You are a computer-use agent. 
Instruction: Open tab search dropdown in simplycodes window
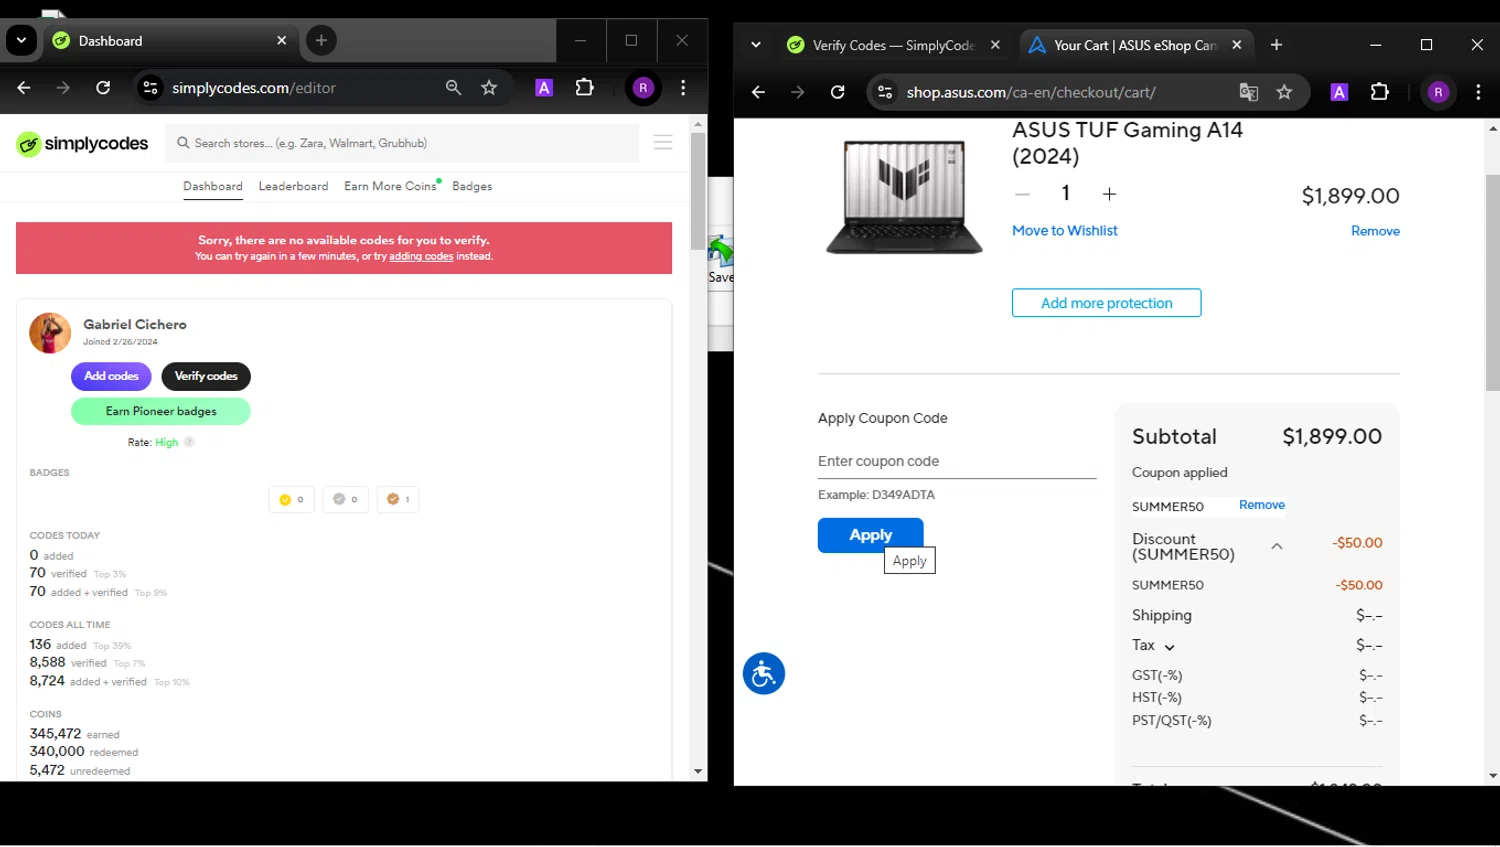(21, 41)
